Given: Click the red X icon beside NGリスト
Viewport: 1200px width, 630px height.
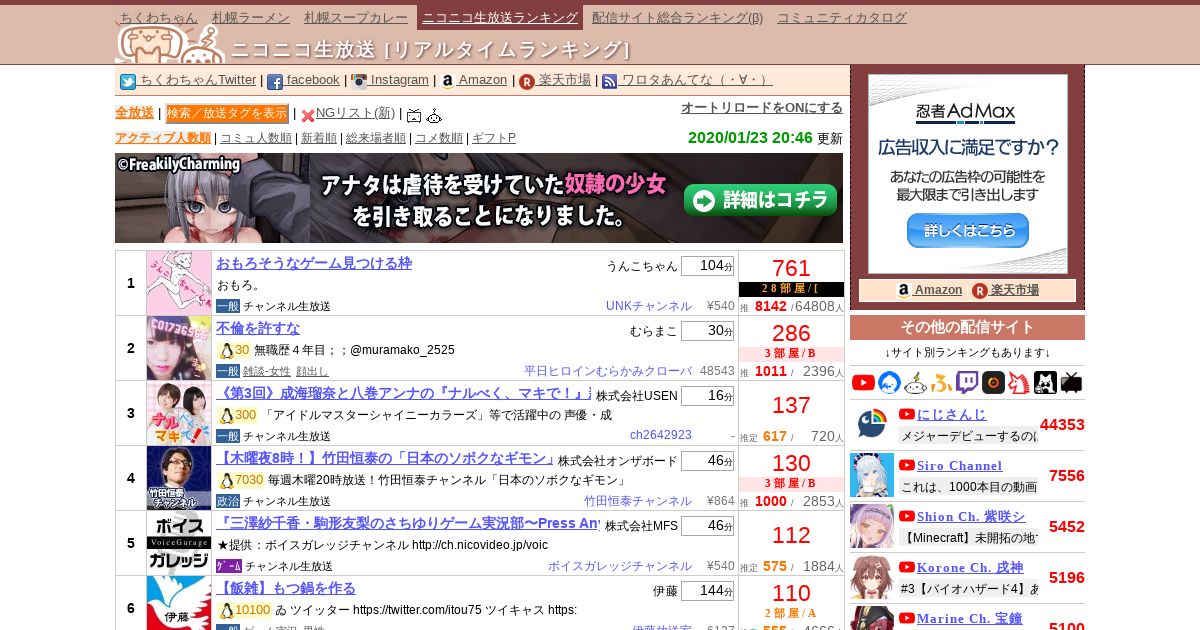Looking at the screenshot, I should click(308, 116).
